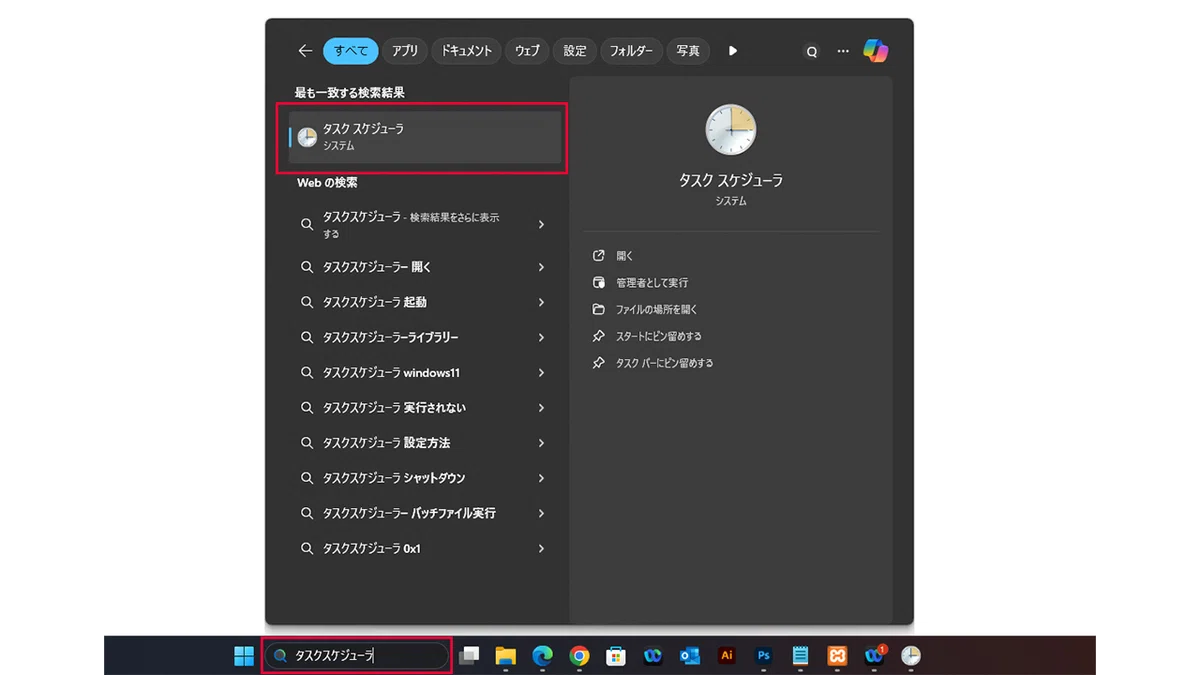Open Task View on taskbar
This screenshot has height=675, width=1200.
pos(469,656)
